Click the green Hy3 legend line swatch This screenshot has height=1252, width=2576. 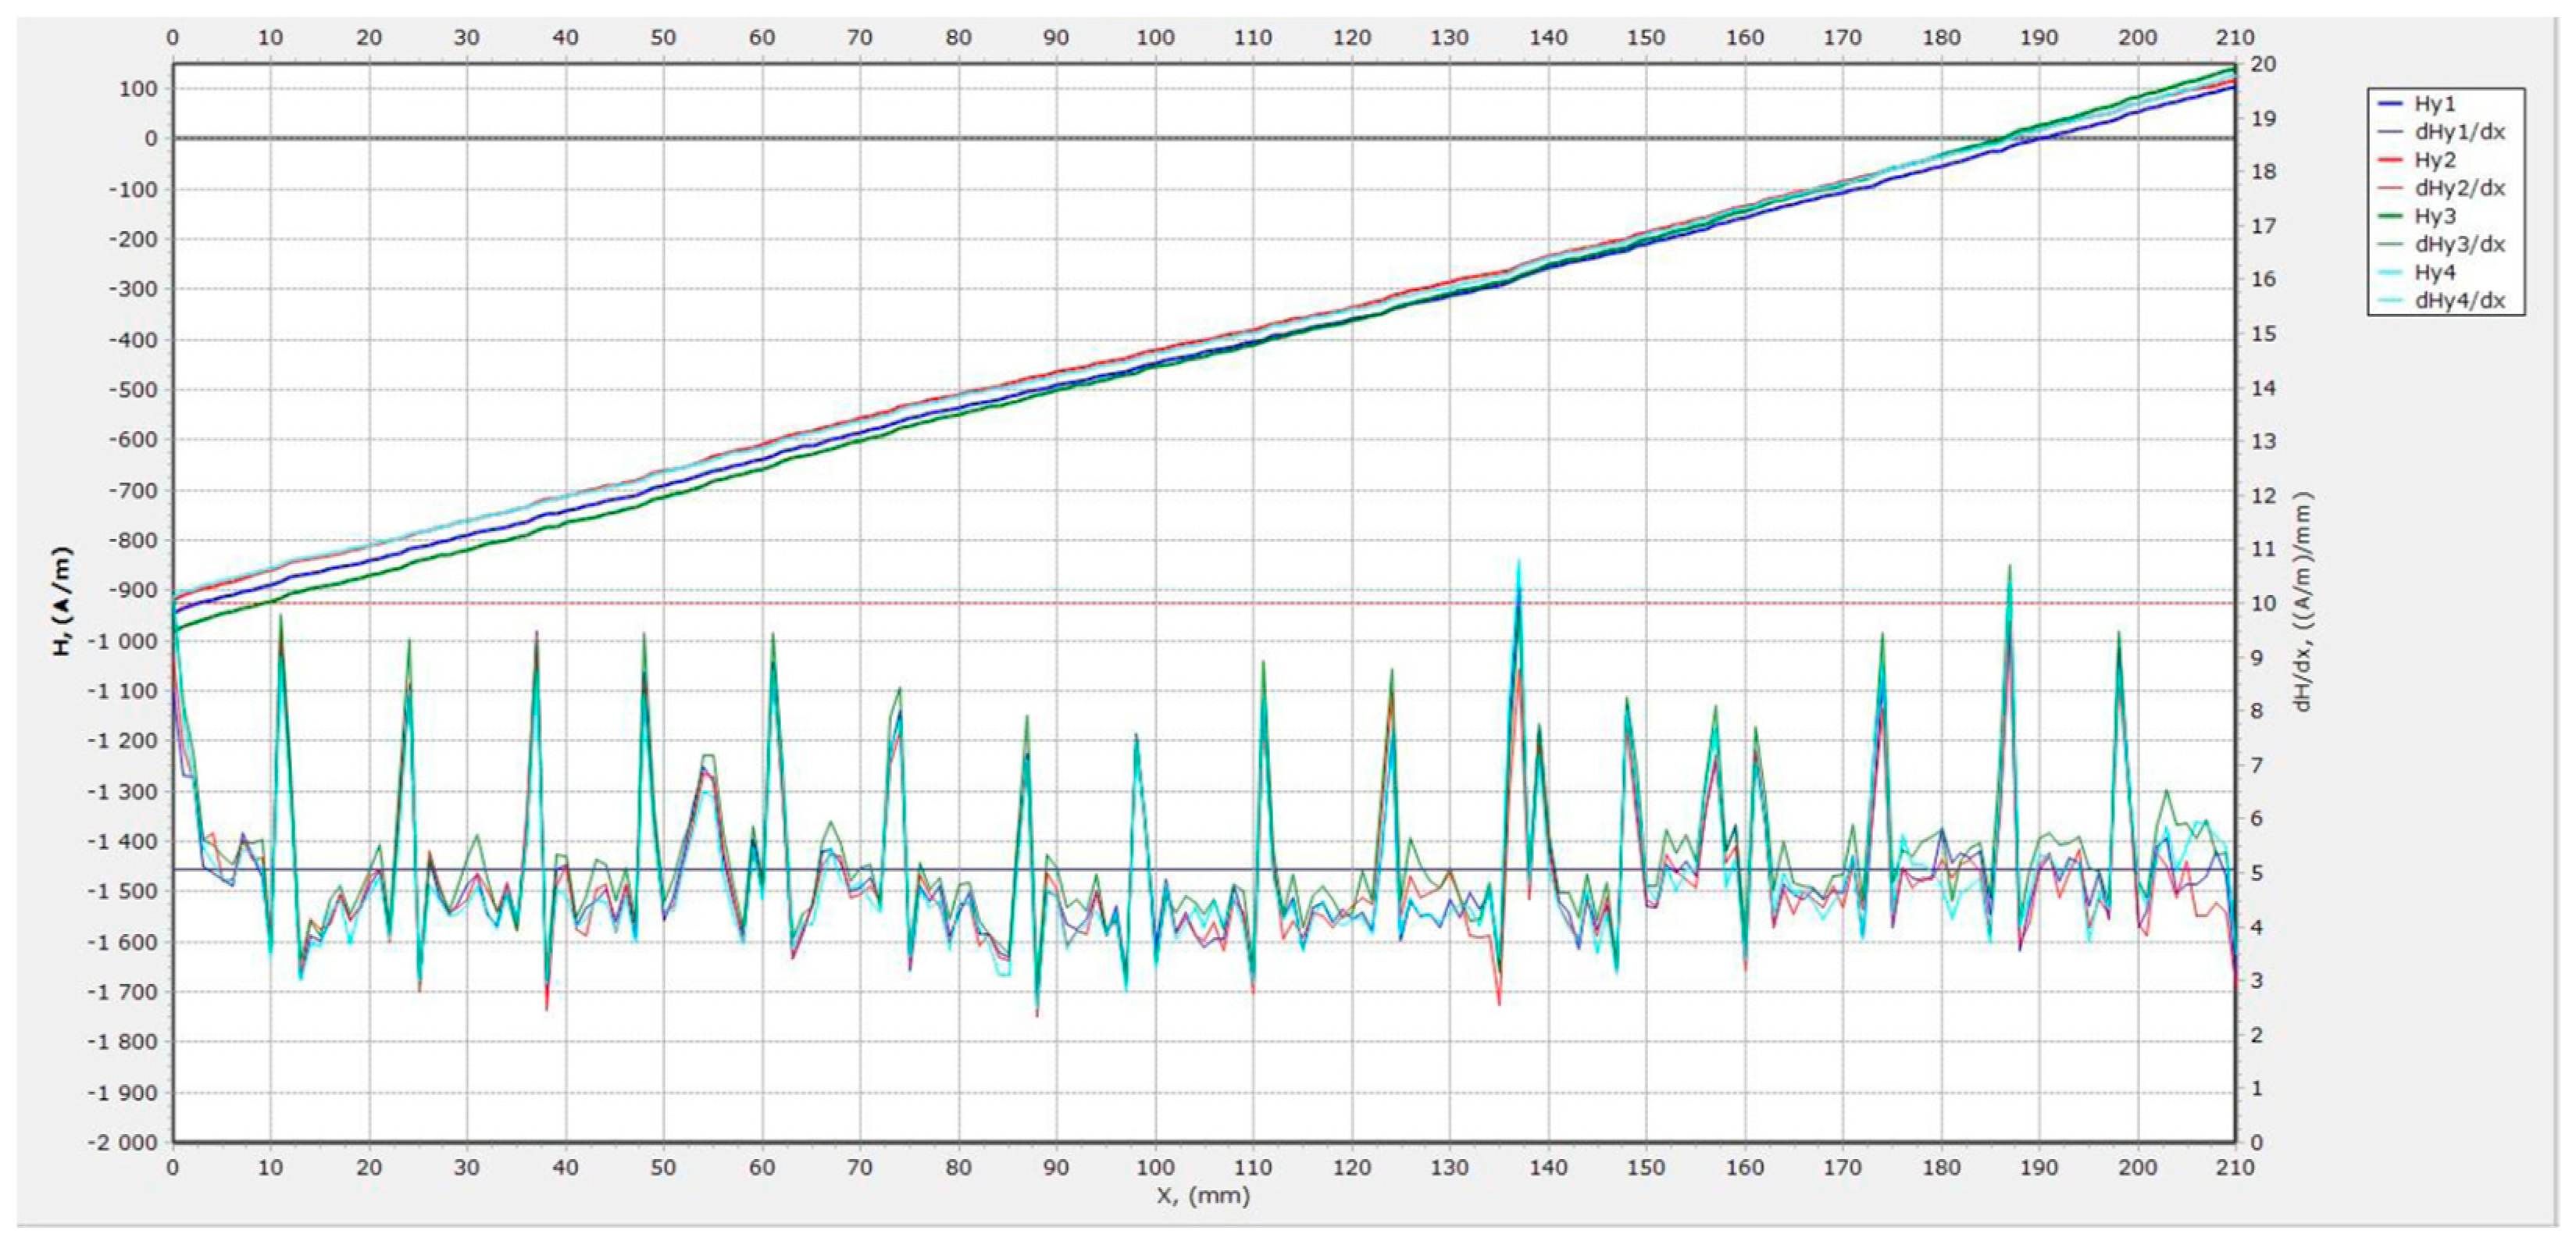[2389, 216]
